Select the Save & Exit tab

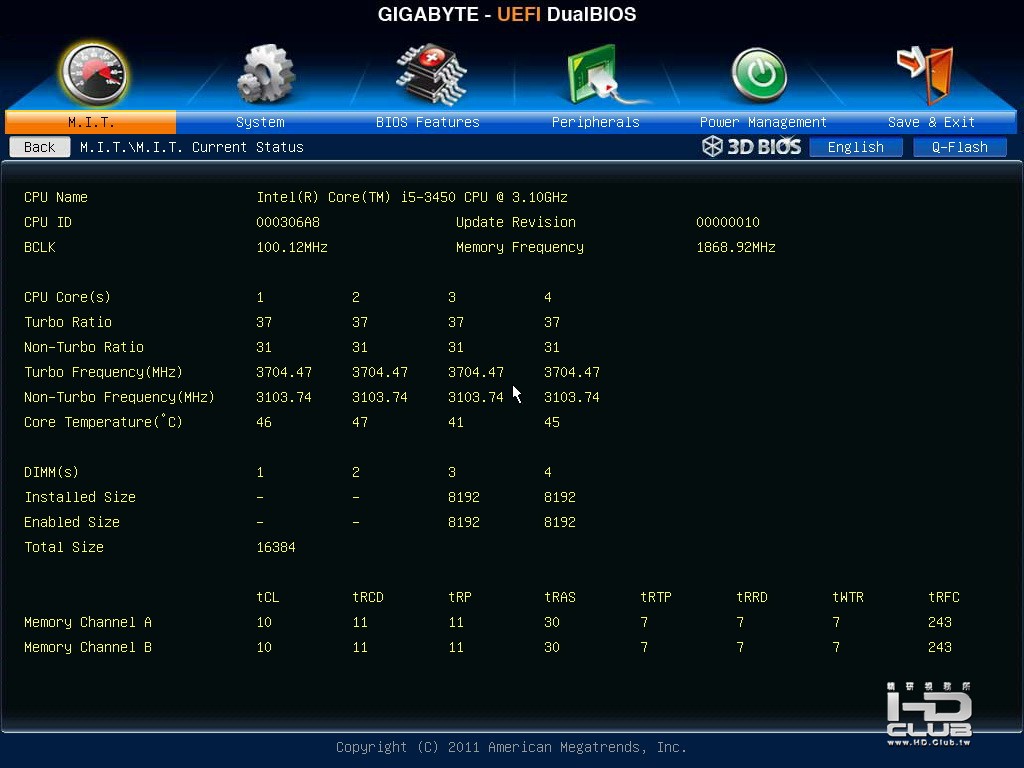931,122
